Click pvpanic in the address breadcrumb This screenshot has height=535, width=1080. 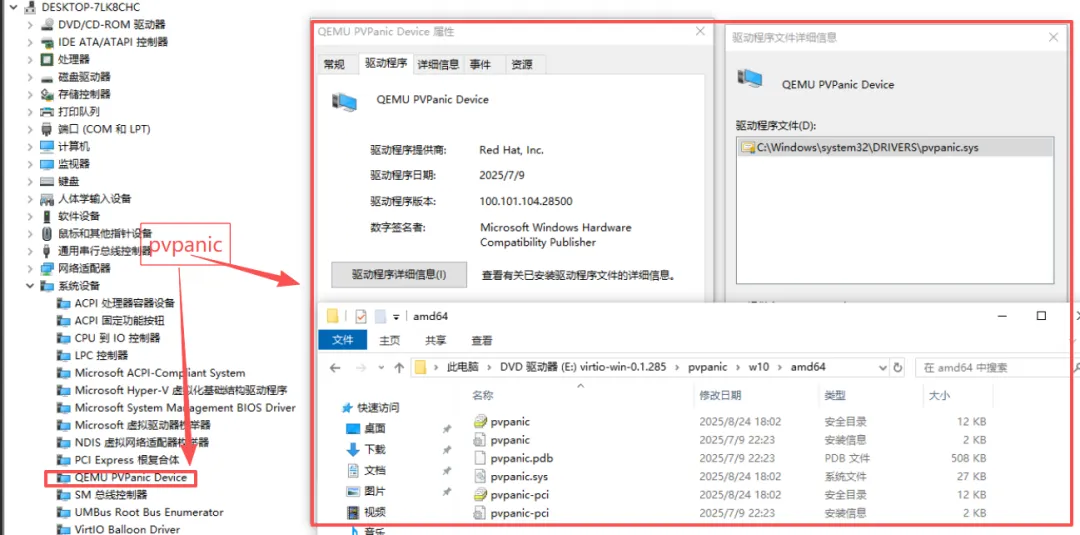[x=705, y=368]
